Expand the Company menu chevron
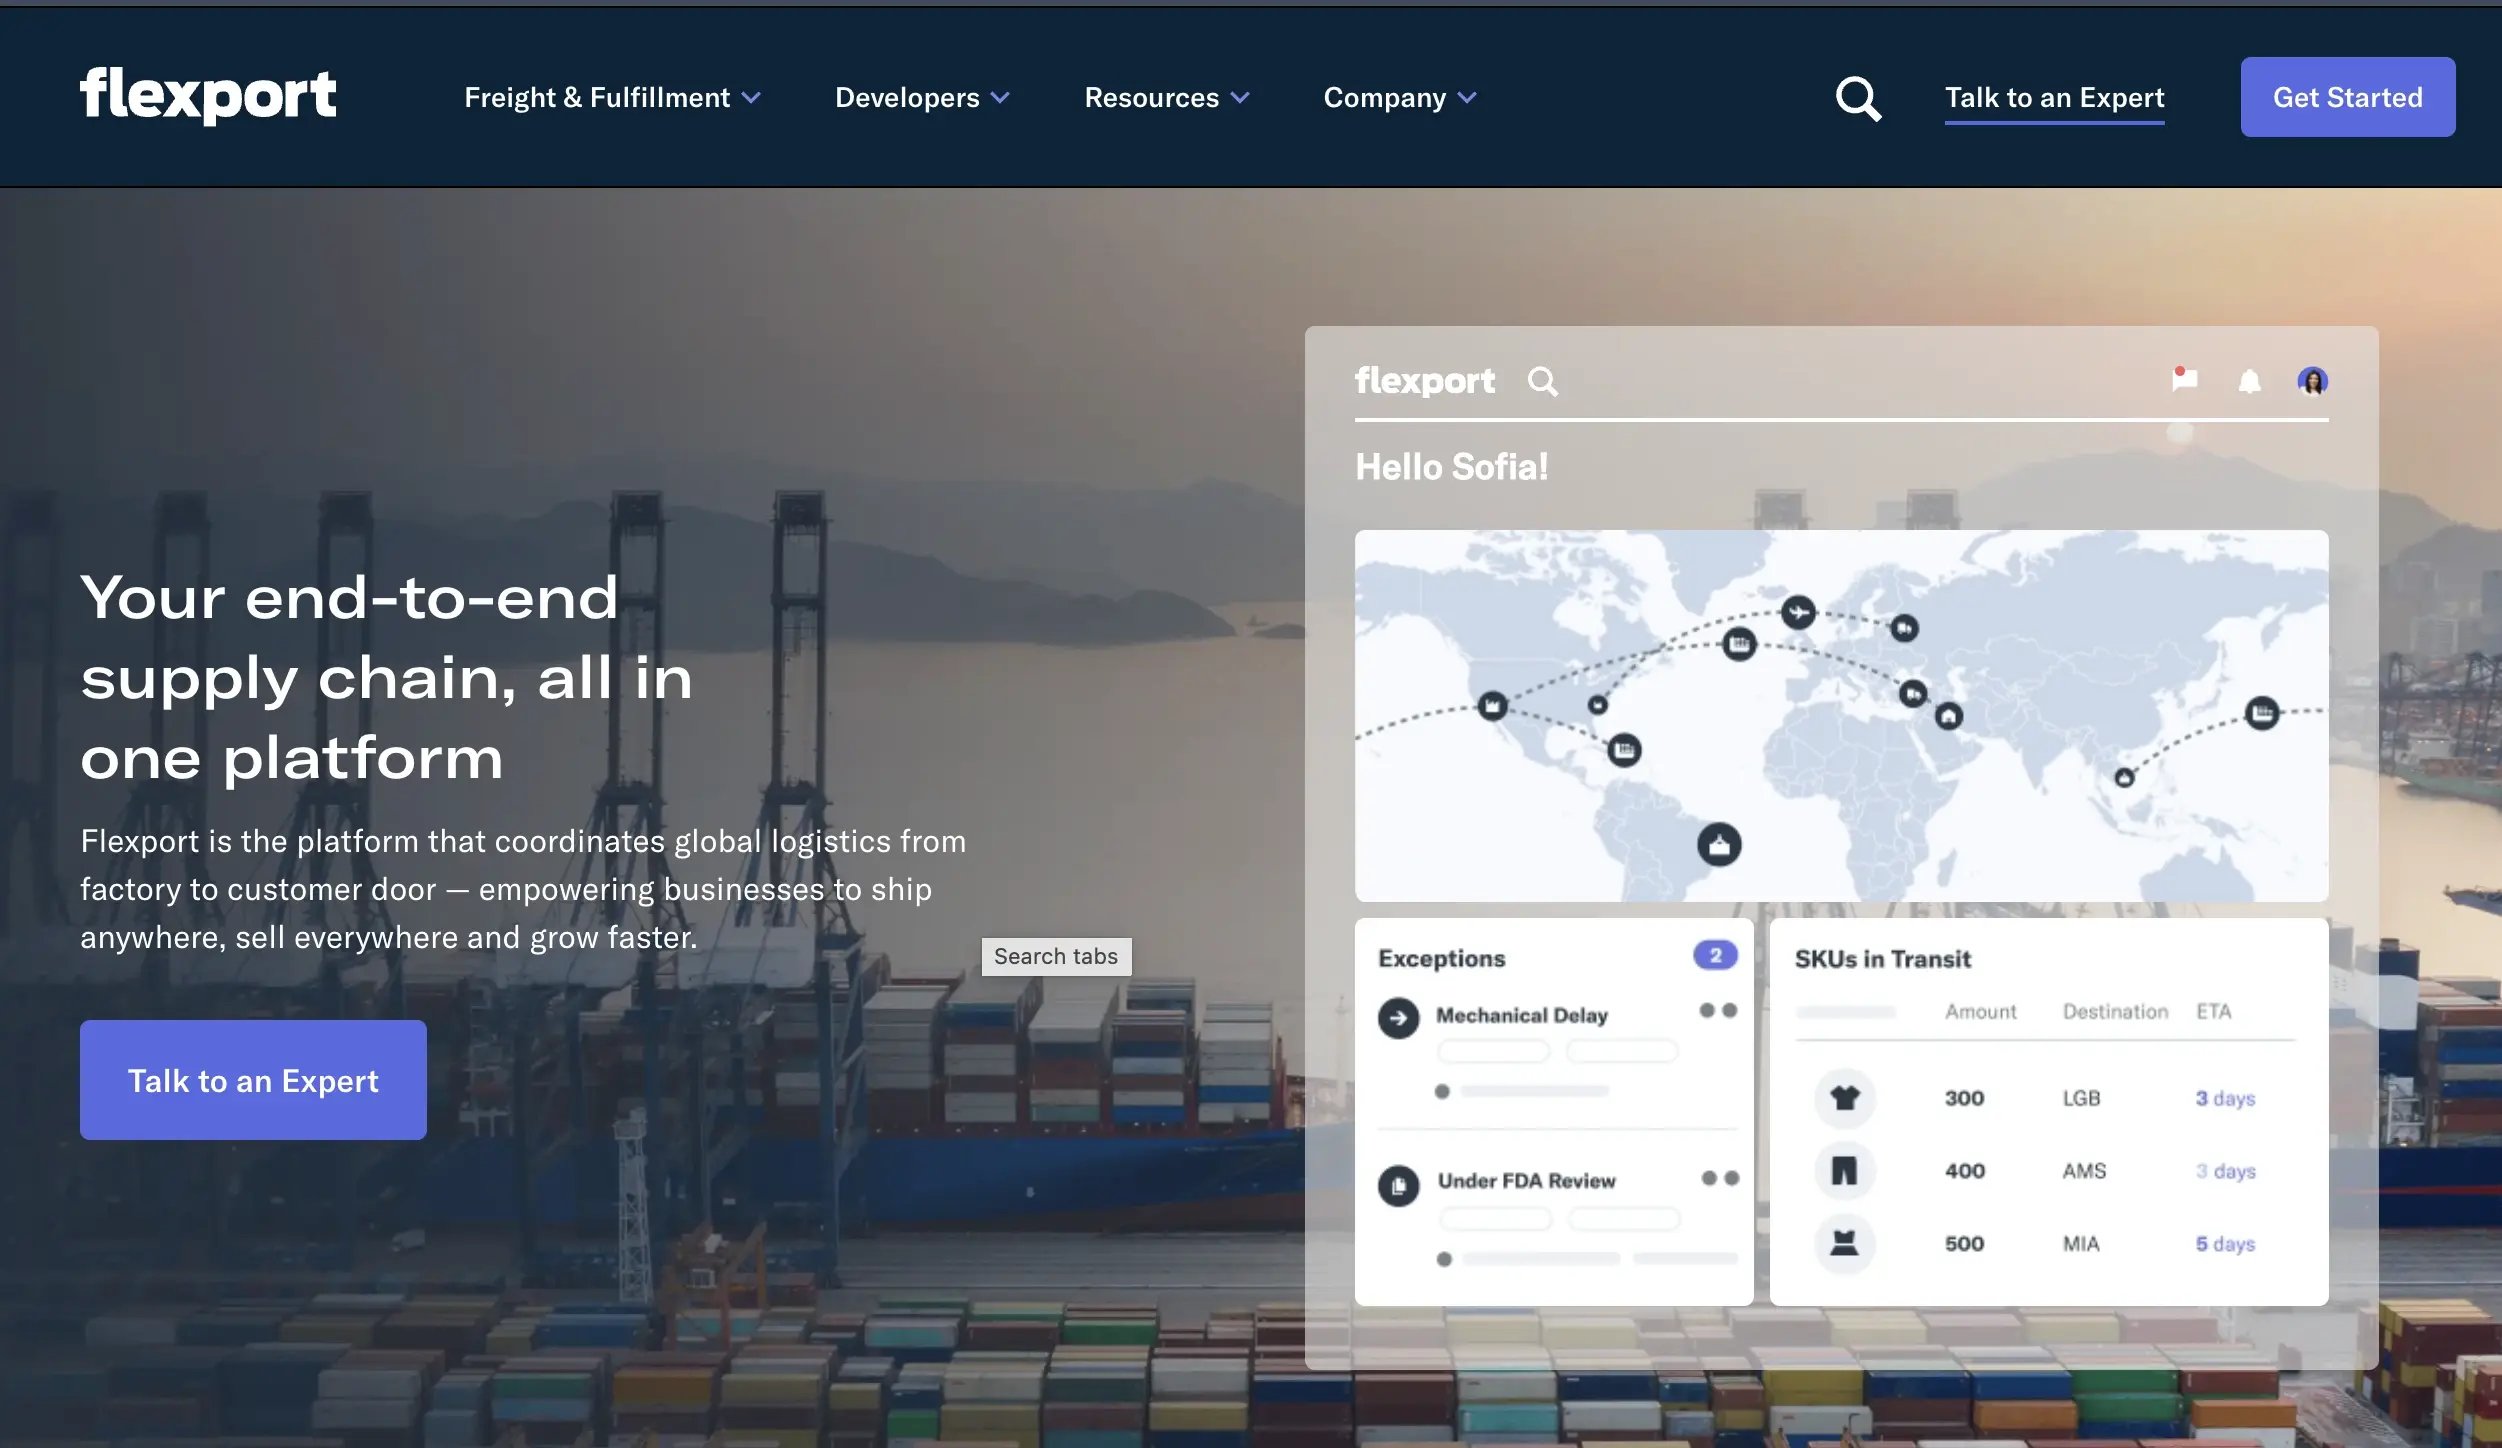 tap(1467, 98)
